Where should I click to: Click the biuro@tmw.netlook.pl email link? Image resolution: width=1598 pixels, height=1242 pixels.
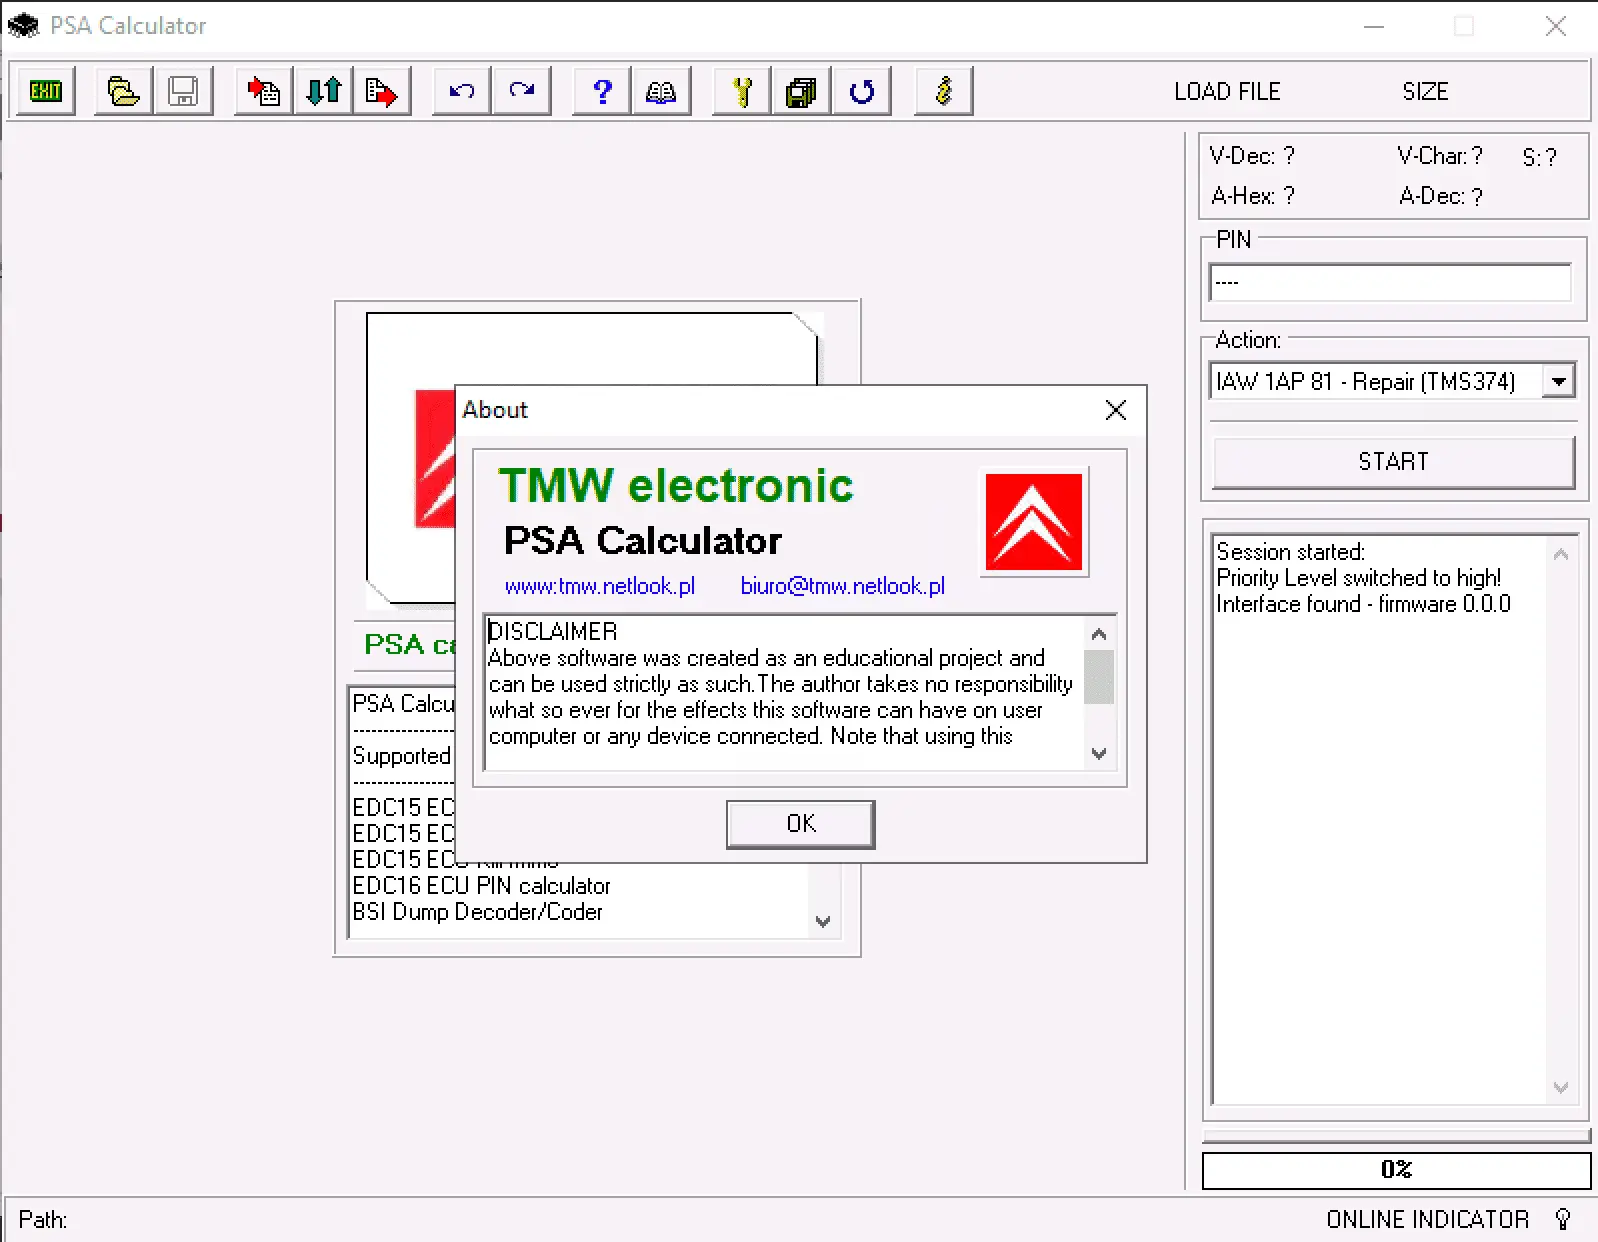pos(842,586)
